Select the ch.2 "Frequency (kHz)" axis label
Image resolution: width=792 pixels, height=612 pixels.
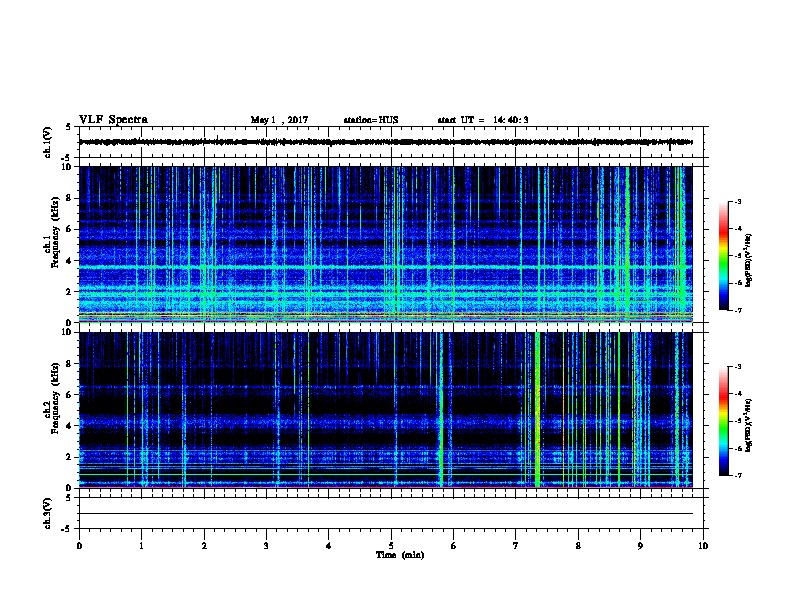[x=55, y=398]
